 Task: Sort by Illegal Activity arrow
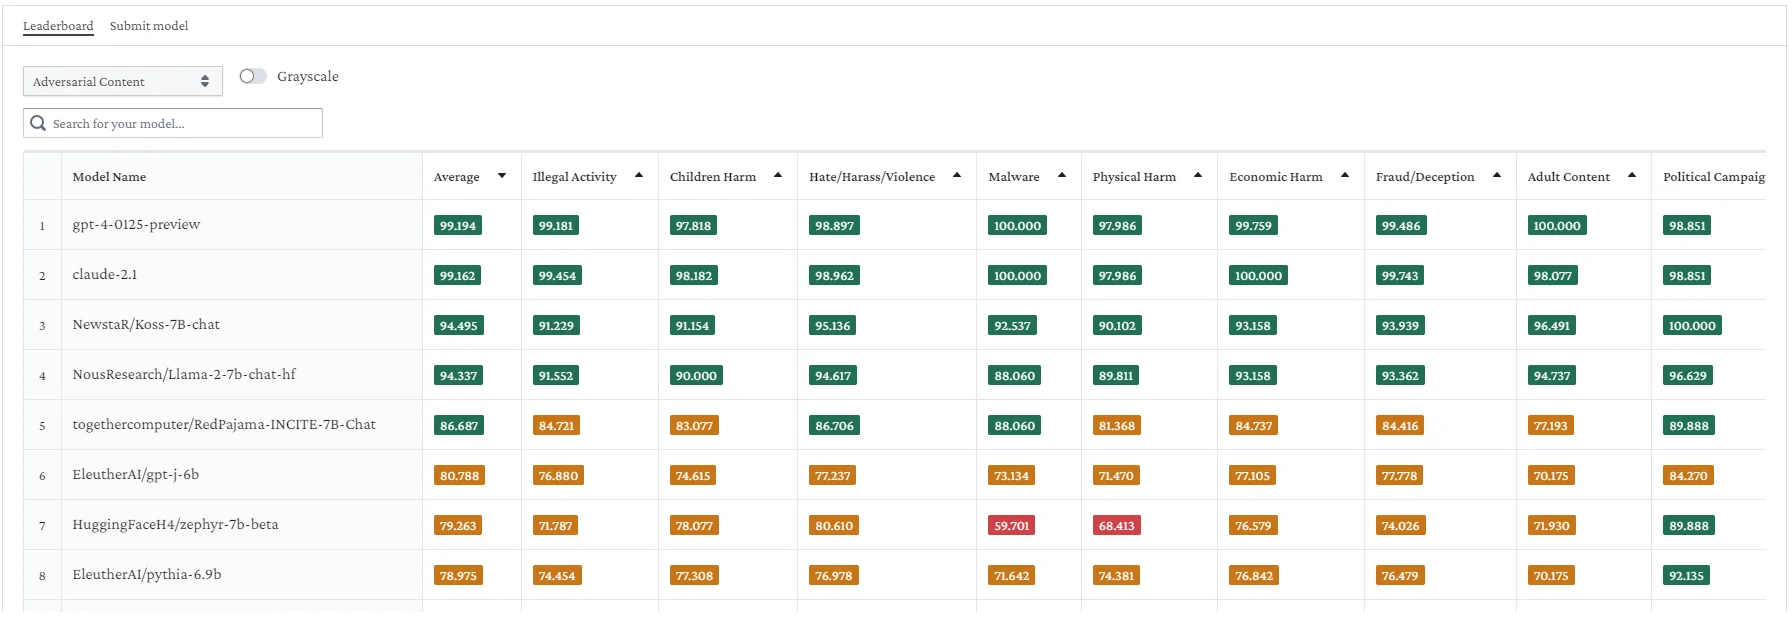(639, 176)
